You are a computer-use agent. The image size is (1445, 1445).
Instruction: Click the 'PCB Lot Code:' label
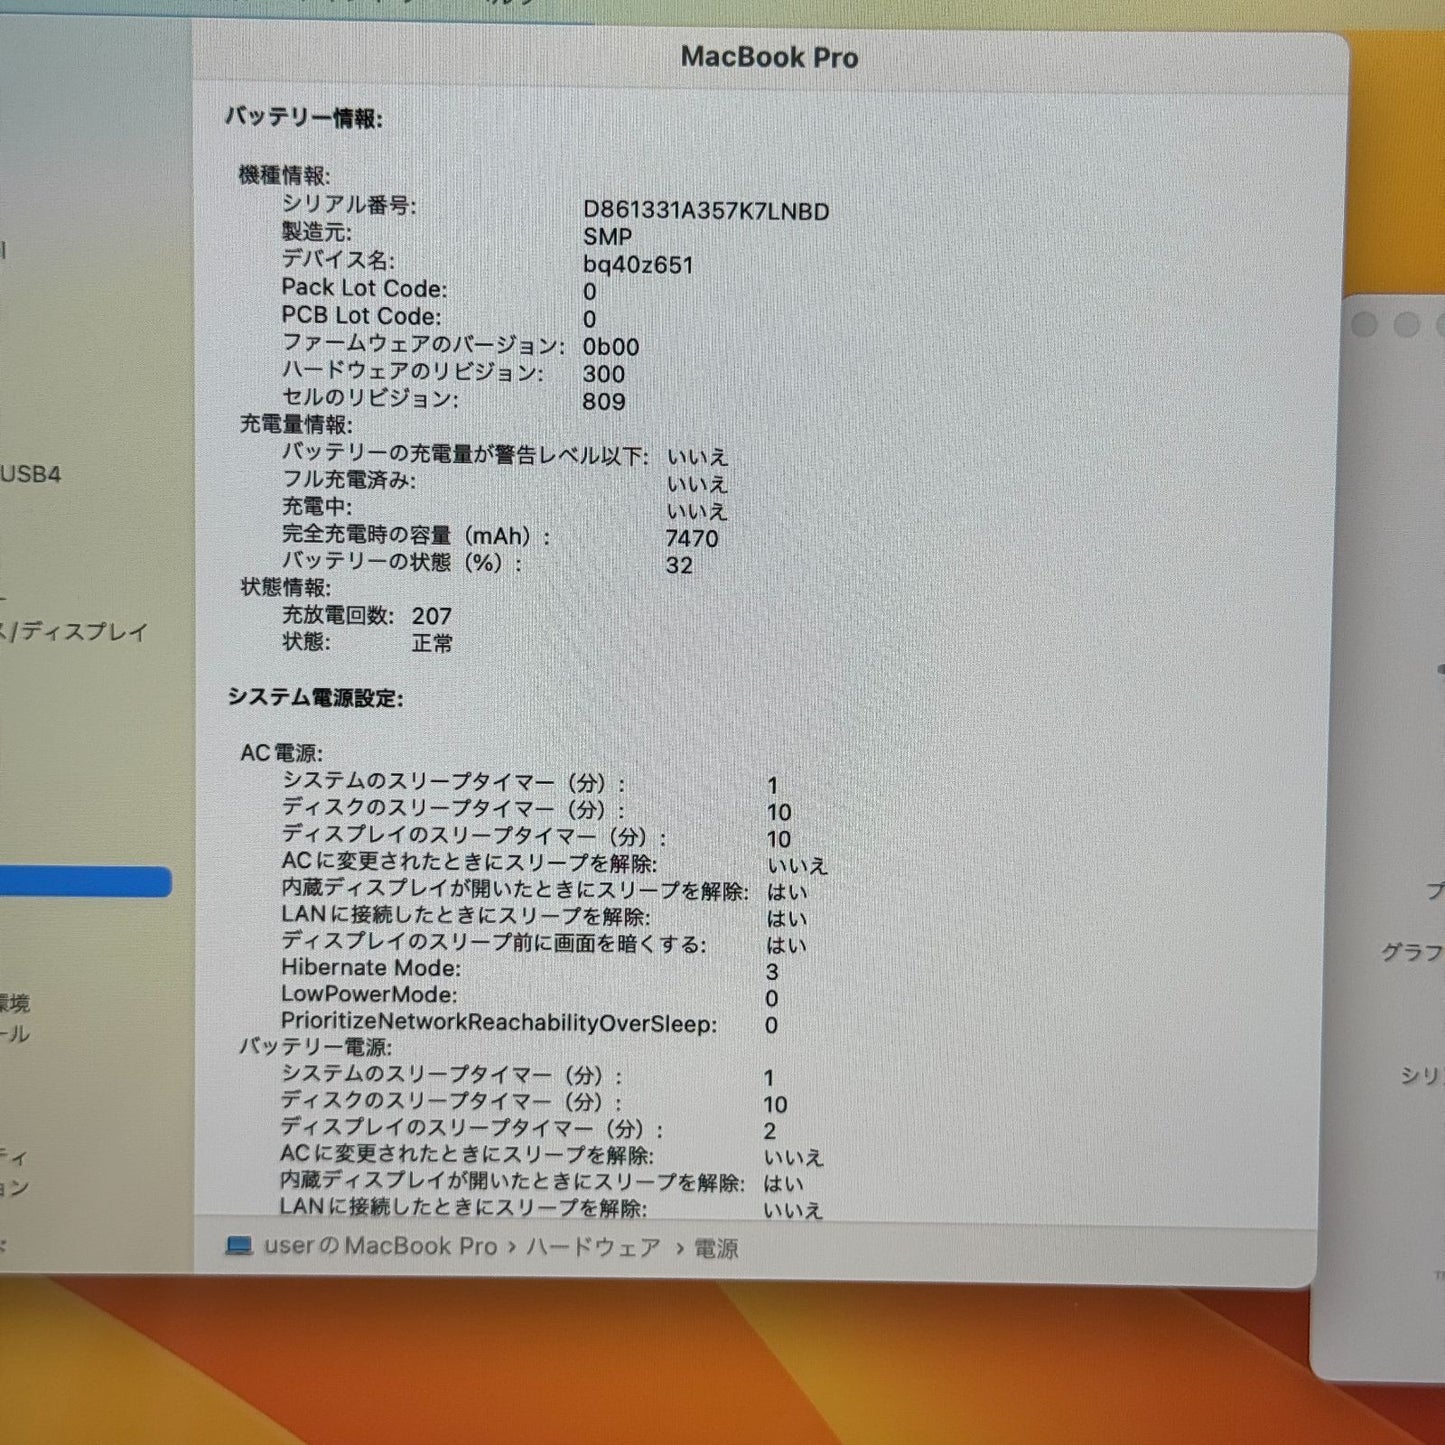coord(361,316)
